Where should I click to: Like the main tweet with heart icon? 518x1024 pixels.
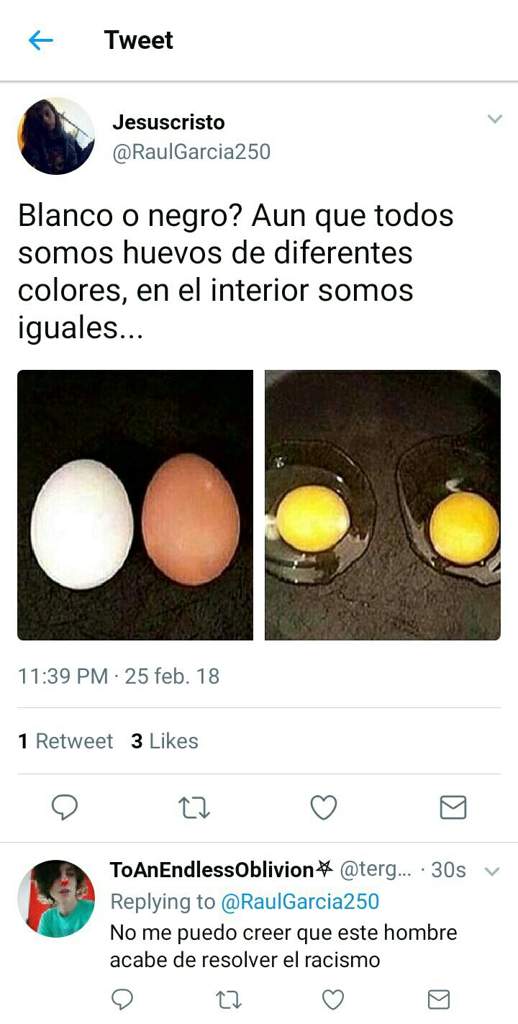[x=323, y=808]
